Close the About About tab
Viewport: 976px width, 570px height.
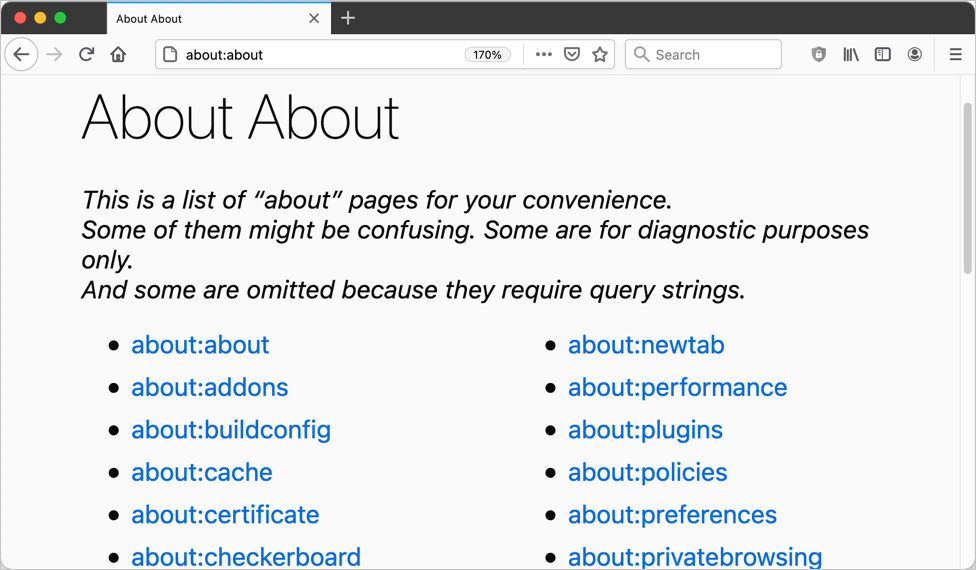(314, 18)
